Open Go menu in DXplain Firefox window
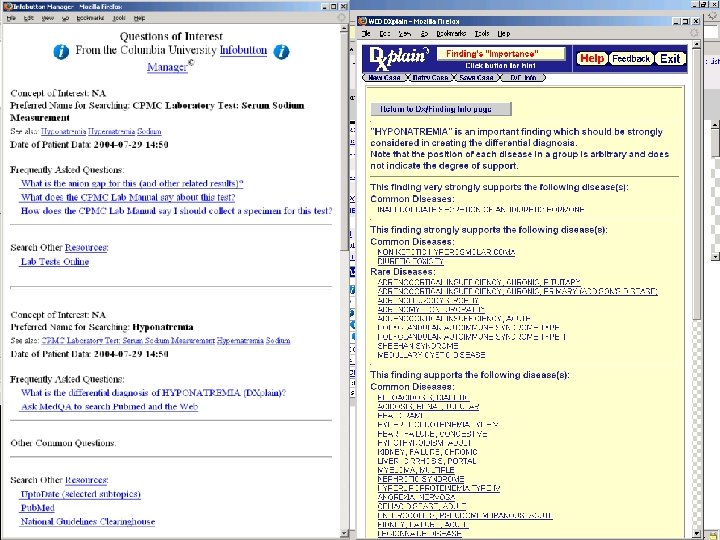 click(424, 34)
